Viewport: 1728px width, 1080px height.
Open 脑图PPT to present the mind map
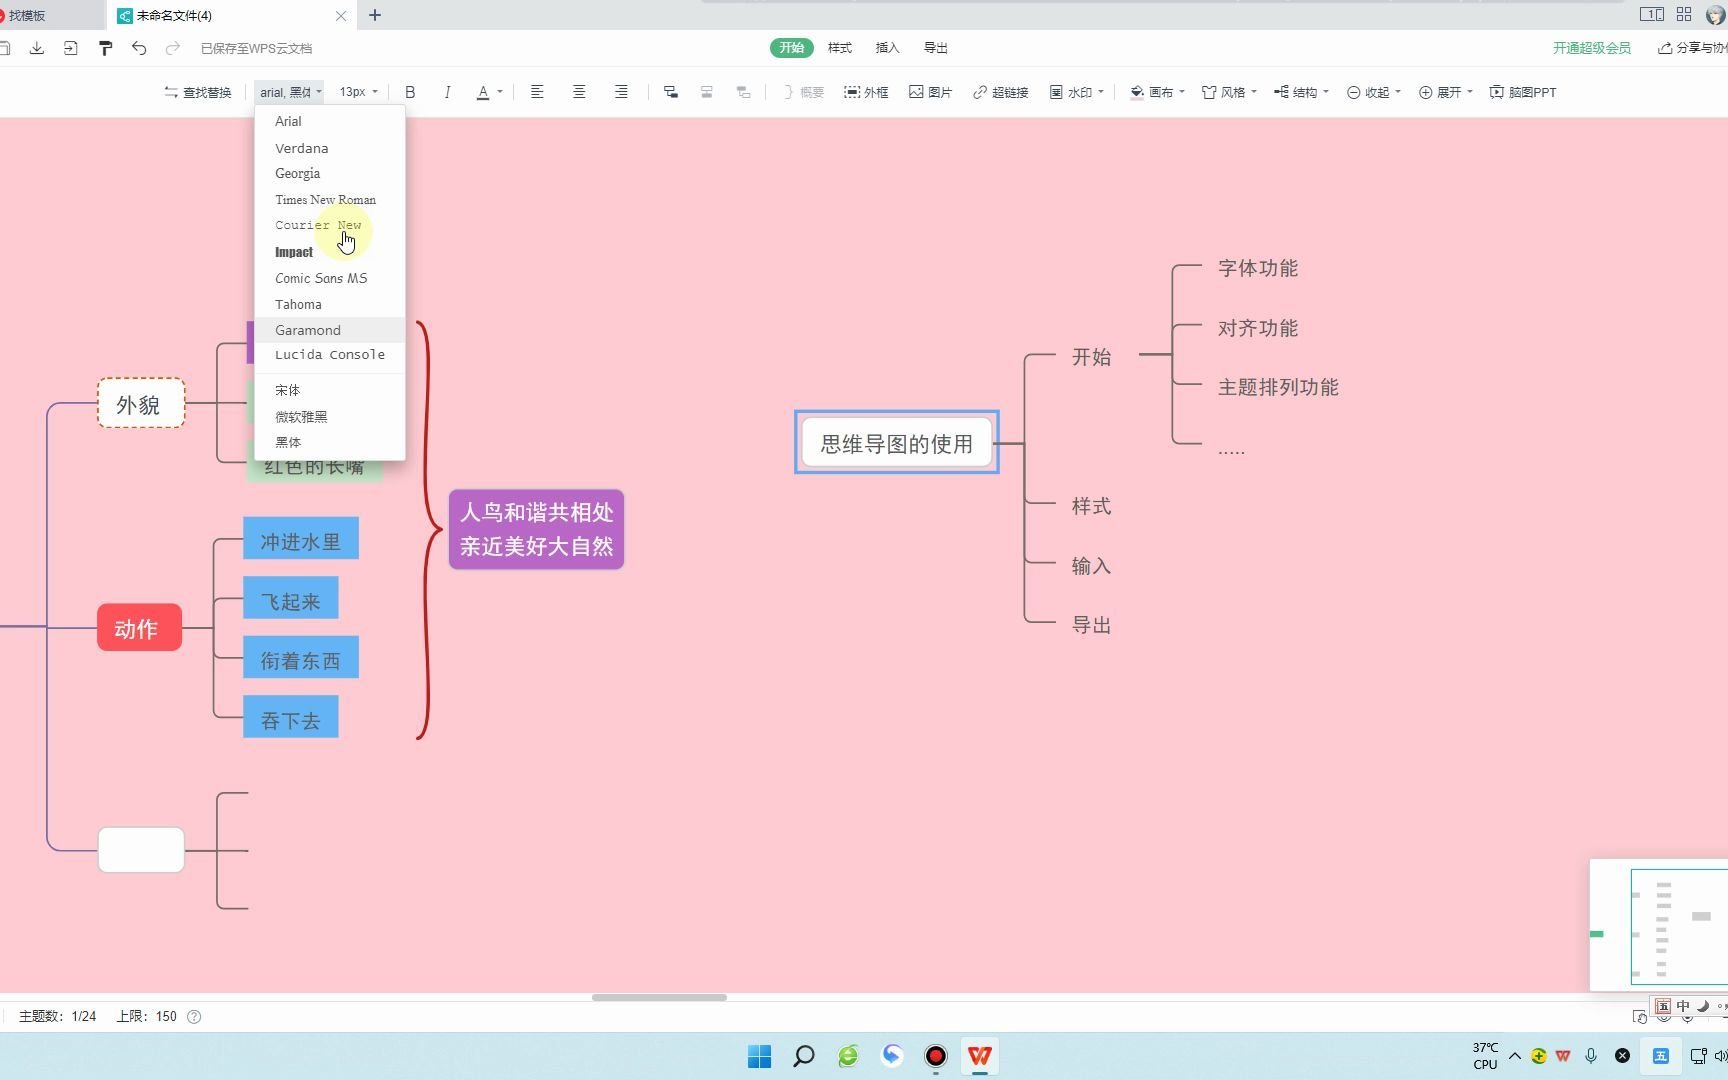1522,91
